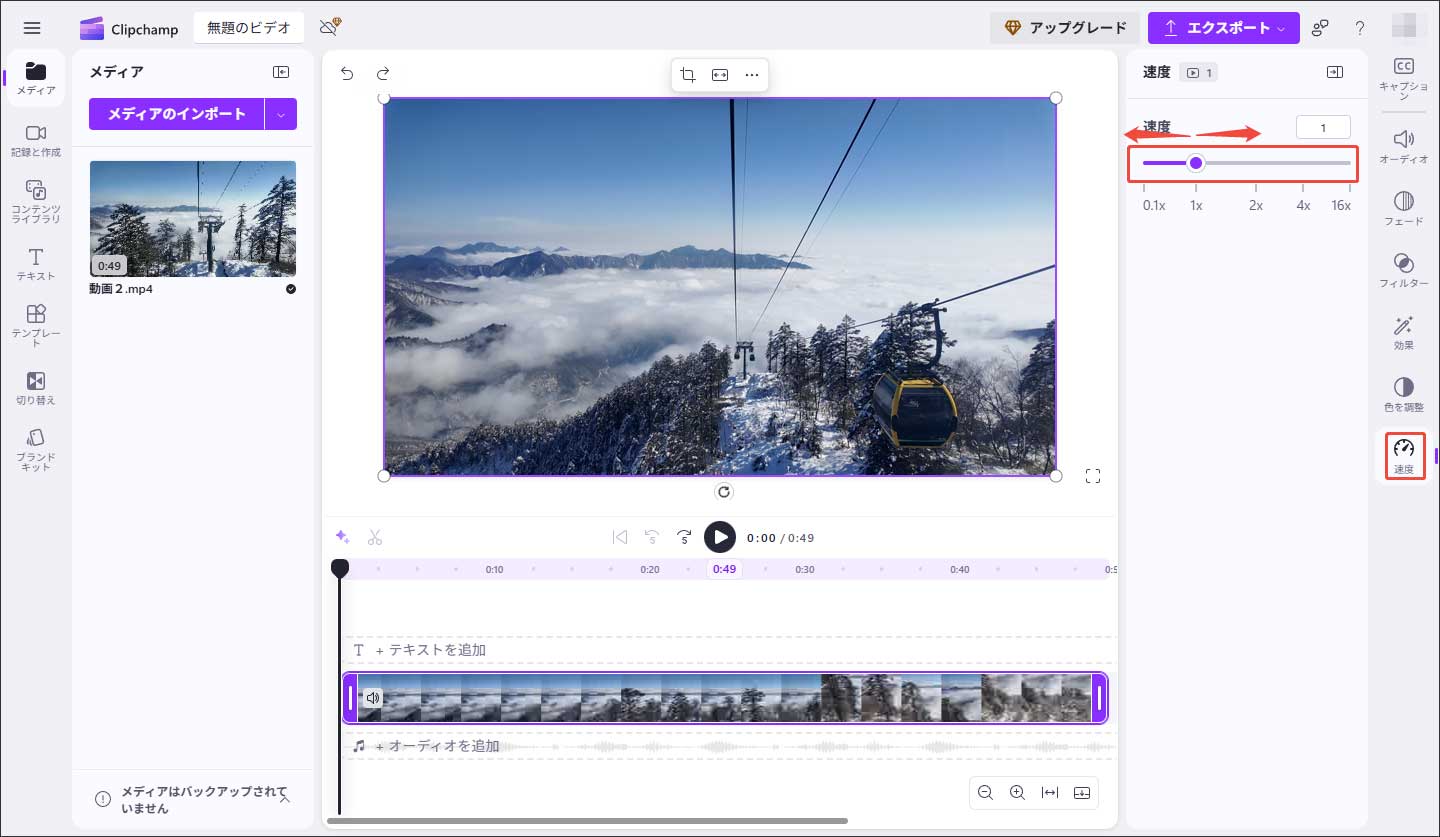Screen dimensions: 1440x837
Task: Select the 動画２.mp4 thumbnail in the media panel
Action: tap(192, 219)
